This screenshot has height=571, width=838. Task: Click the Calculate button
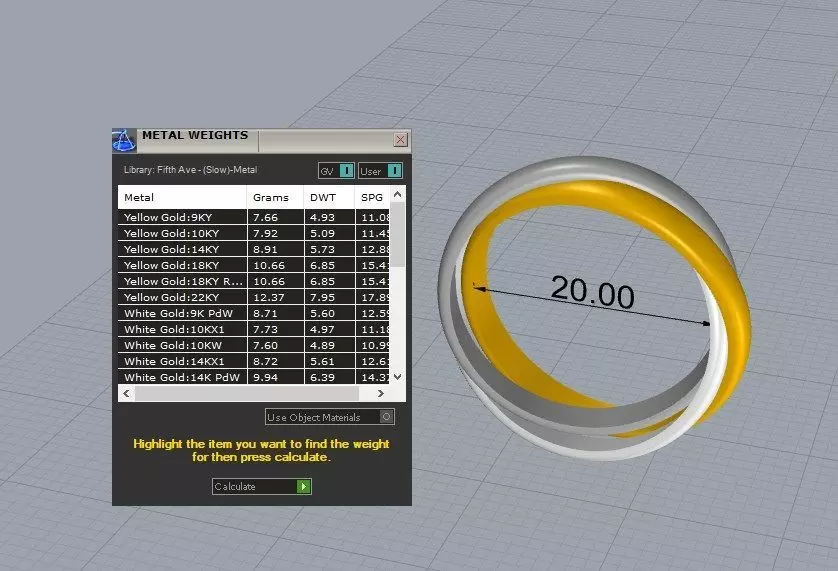coord(262,487)
